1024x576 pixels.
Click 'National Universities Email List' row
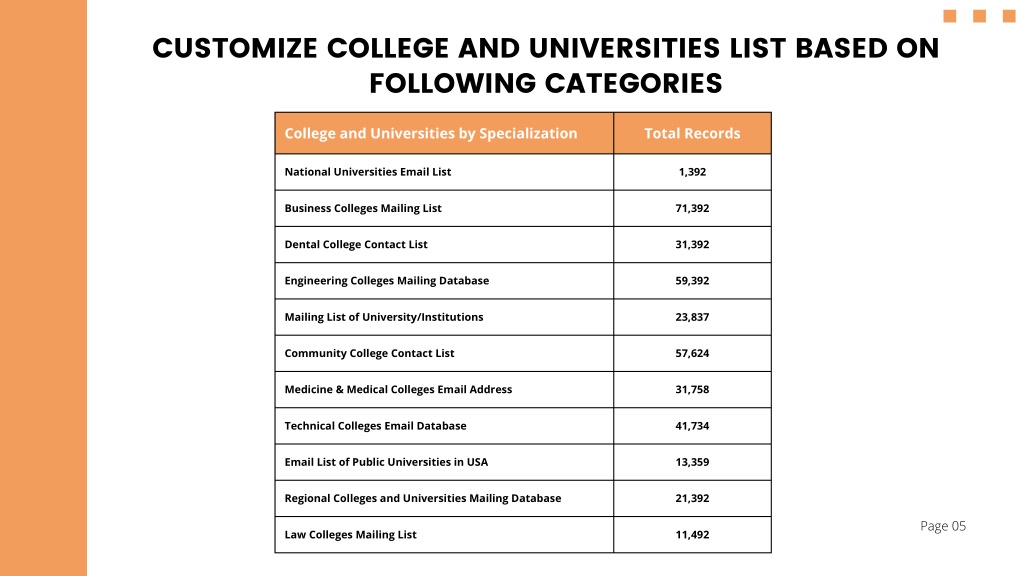(523, 172)
